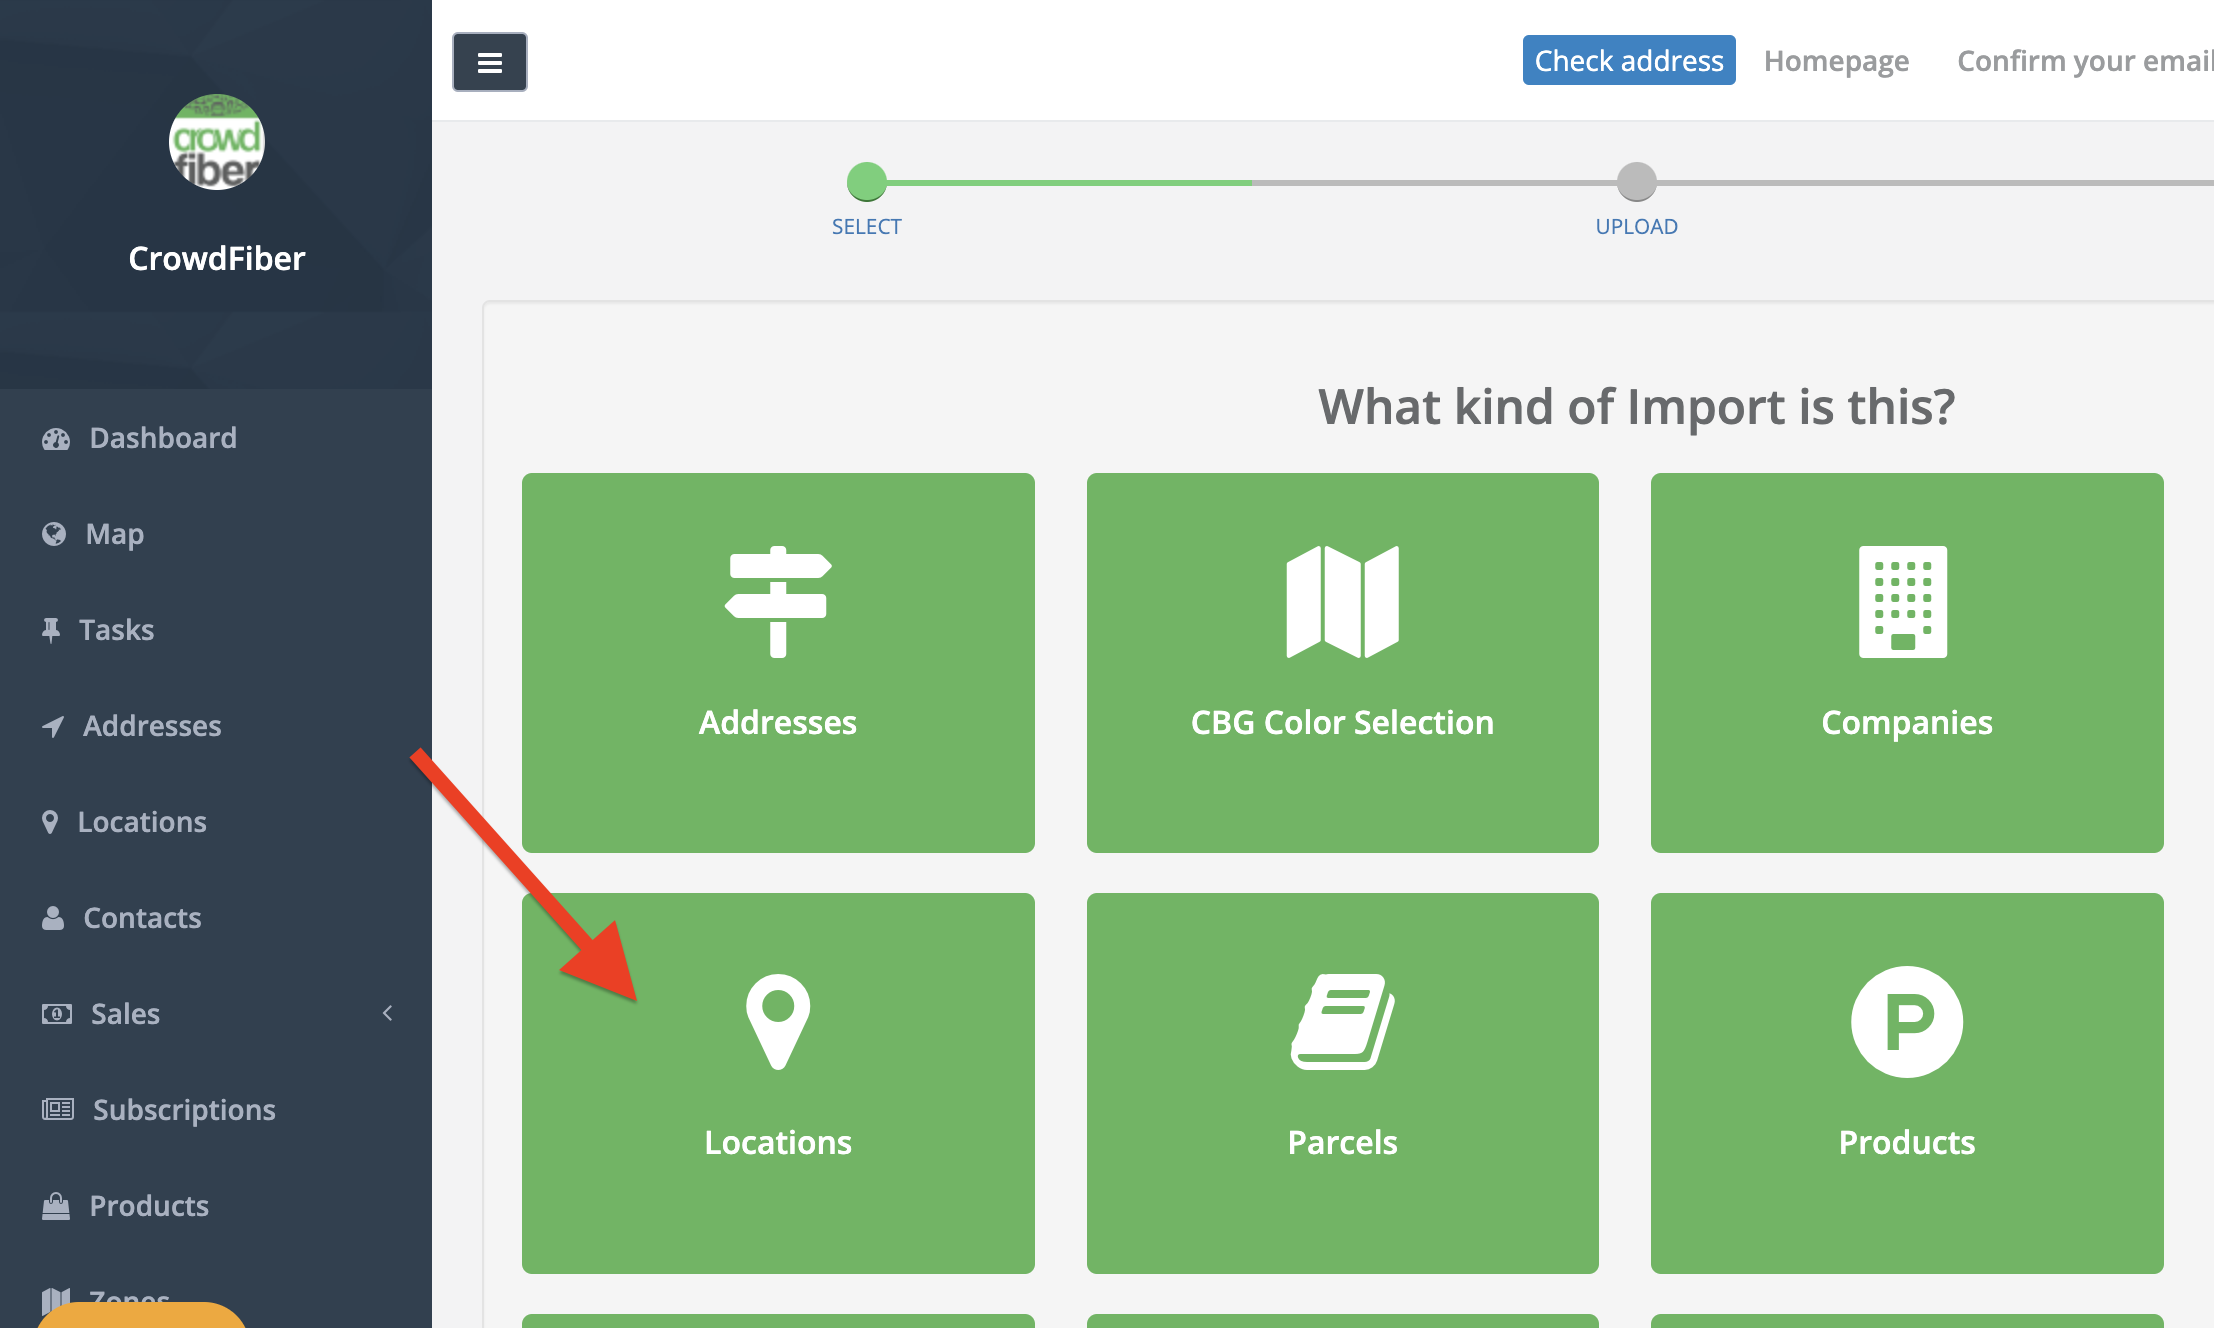
Task: Select the Products P-circle import tile
Action: [x=1906, y=1082]
